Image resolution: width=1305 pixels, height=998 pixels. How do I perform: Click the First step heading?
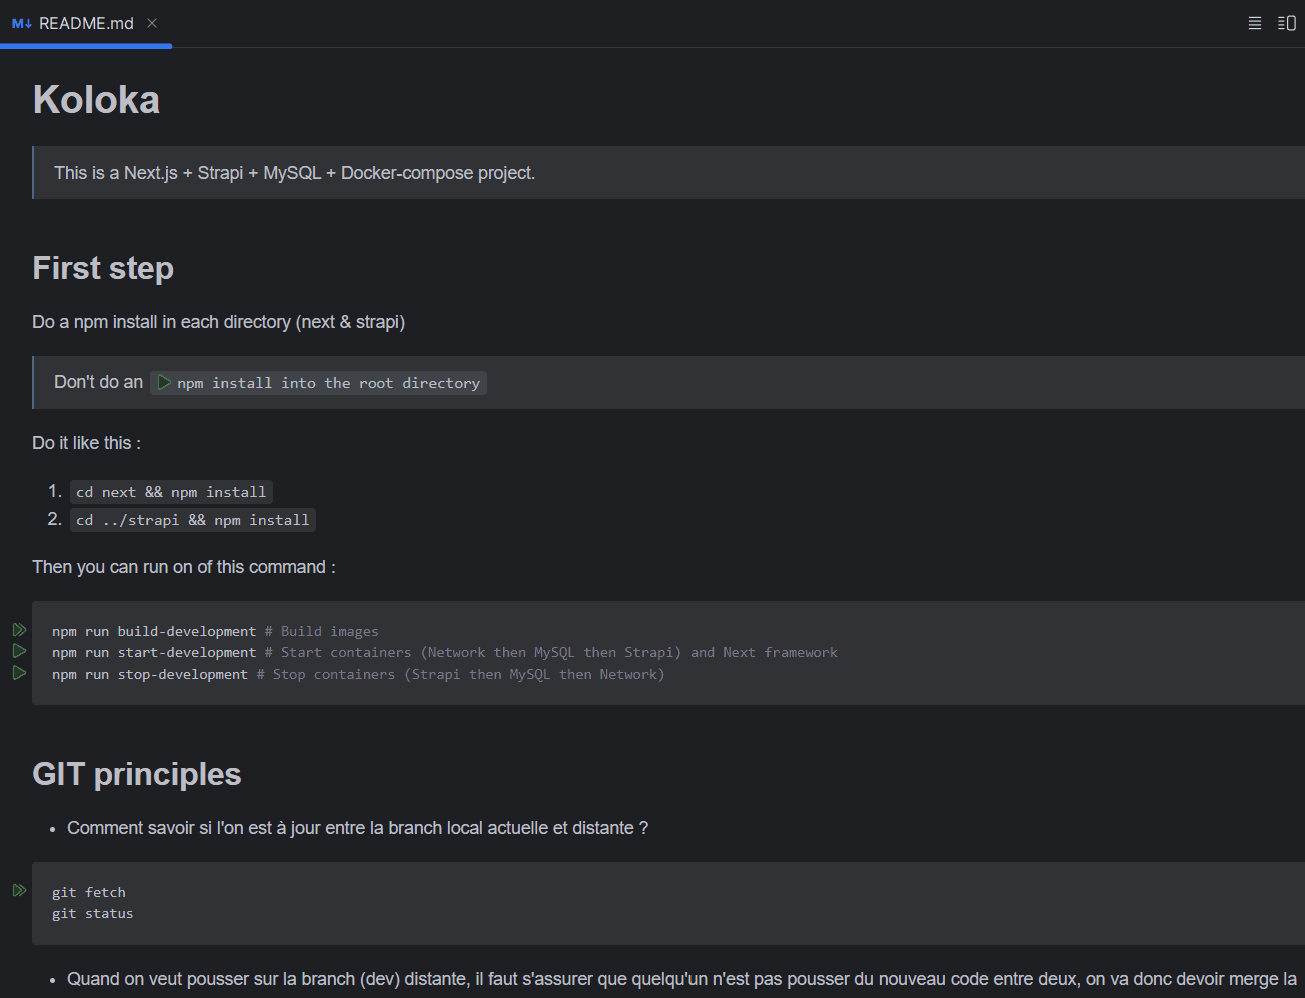(x=103, y=268)
